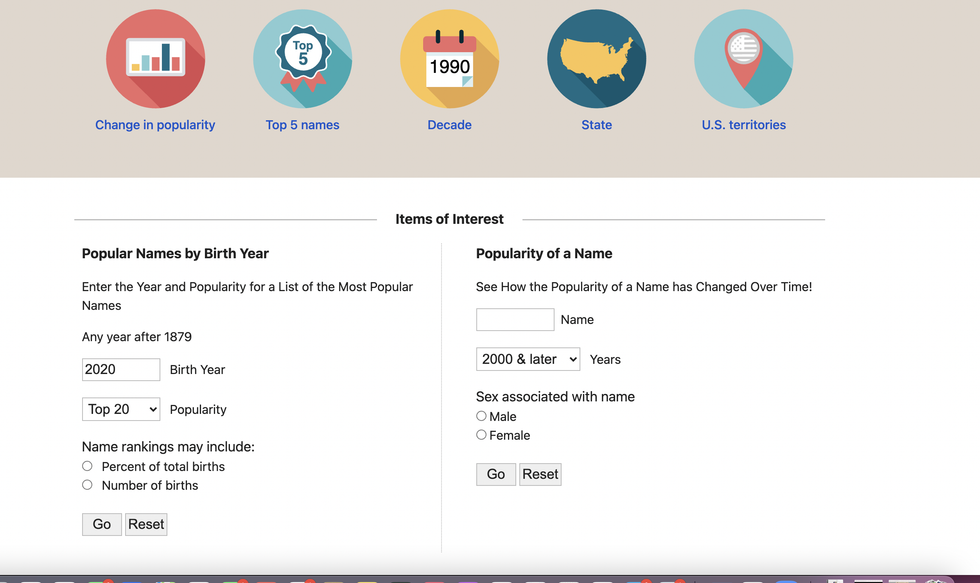This screenshot has width=980, height=583.
Task: Open the Top 5 ribbon badge icon
Action: 302,58
